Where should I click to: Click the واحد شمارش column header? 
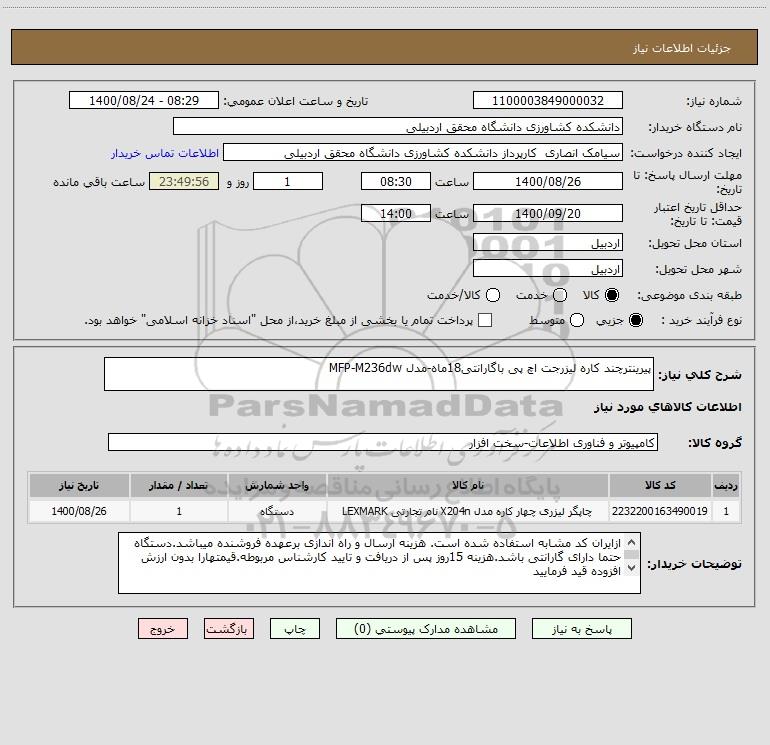[x=277, y=485]
